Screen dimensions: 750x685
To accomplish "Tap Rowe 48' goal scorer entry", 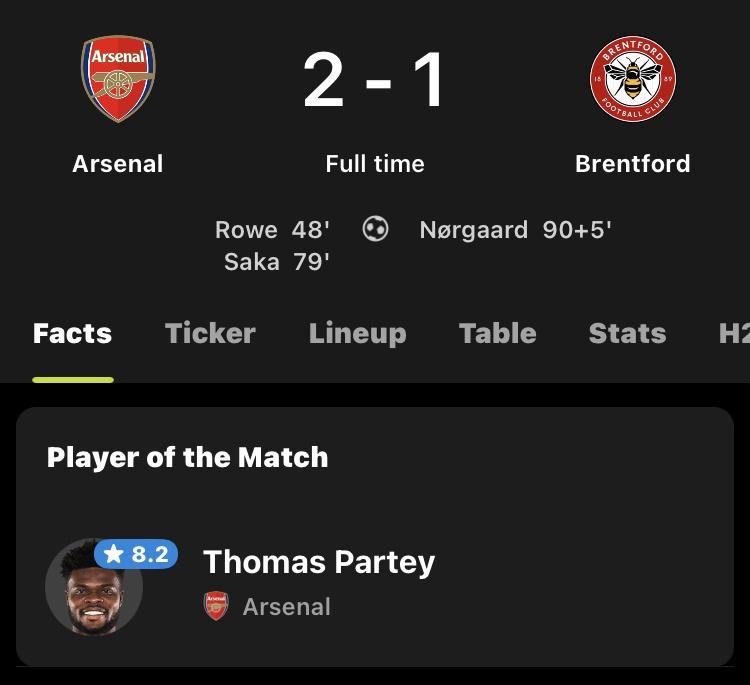I will (271, 230).
